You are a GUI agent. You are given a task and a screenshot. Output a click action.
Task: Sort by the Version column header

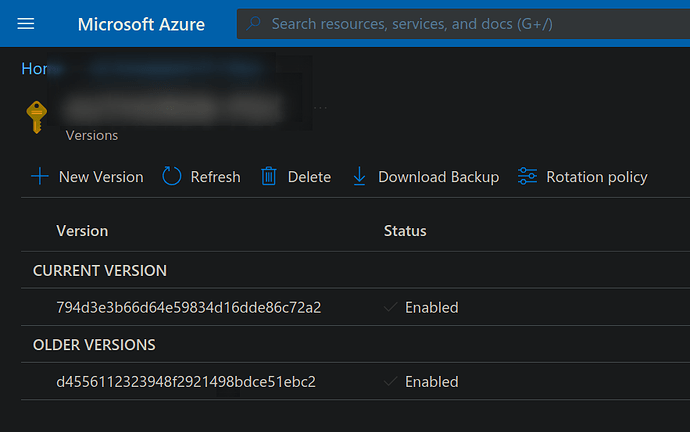click(x=82, y=231)
